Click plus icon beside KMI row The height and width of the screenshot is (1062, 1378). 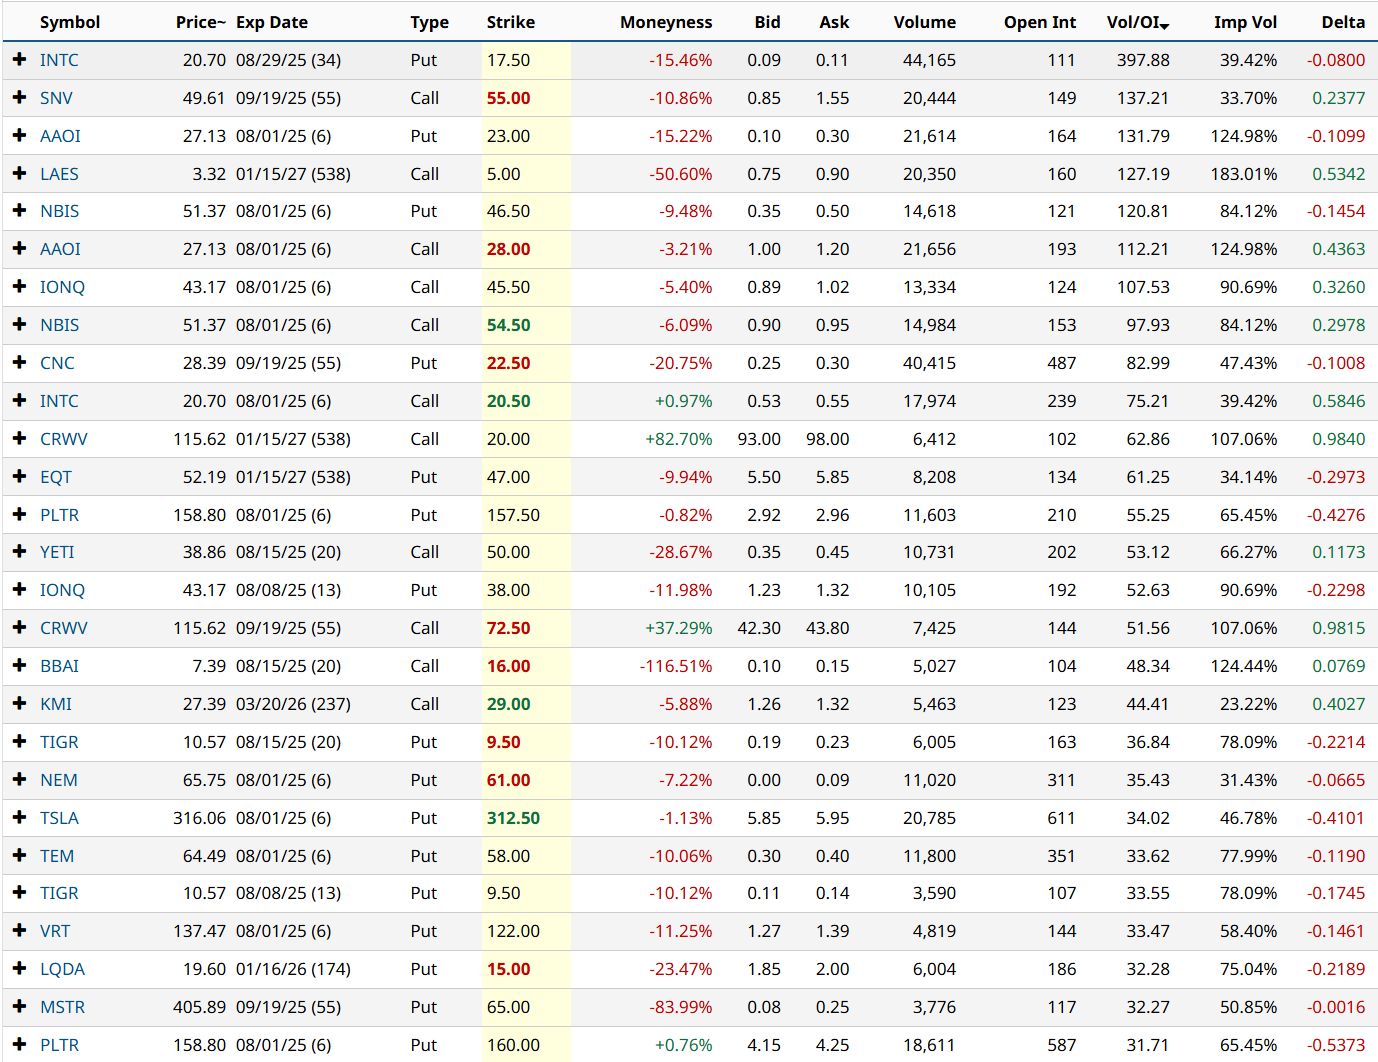[19, 704]
